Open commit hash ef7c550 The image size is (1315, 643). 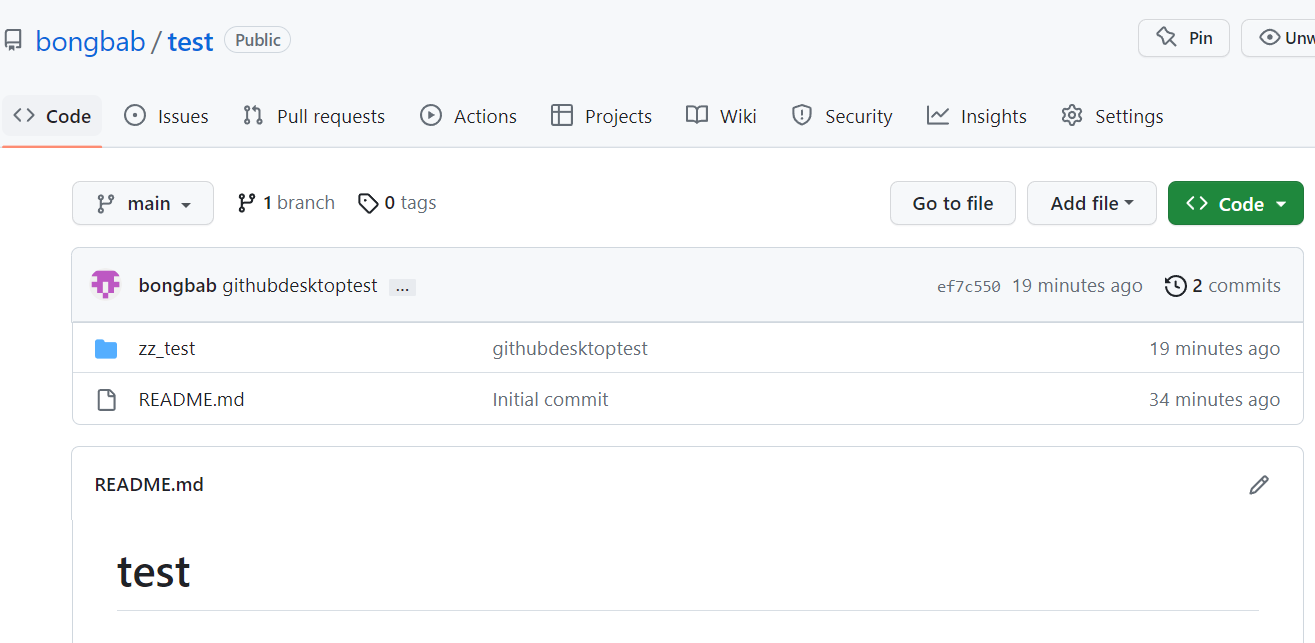click(968, 286)
